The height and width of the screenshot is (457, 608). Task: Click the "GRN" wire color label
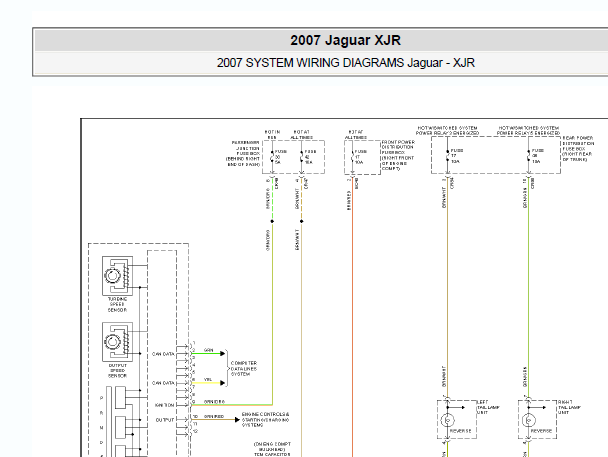point(209,350)
